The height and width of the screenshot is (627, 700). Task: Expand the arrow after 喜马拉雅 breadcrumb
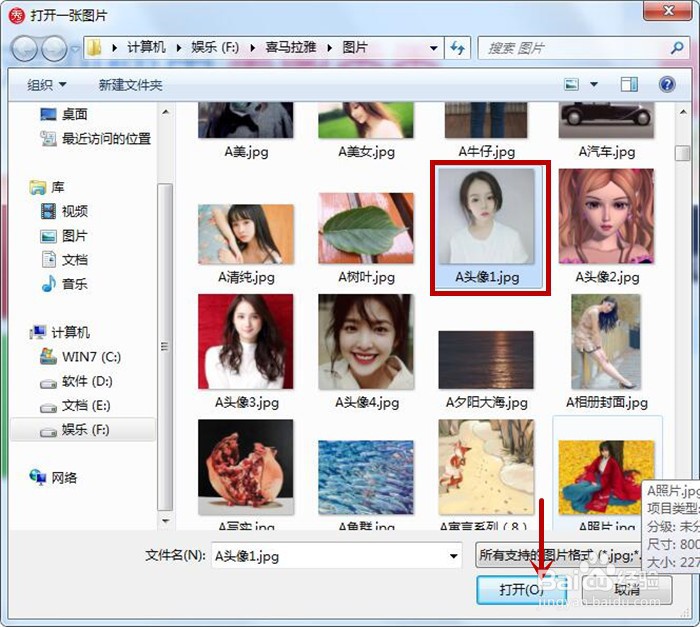pos(330,48)
